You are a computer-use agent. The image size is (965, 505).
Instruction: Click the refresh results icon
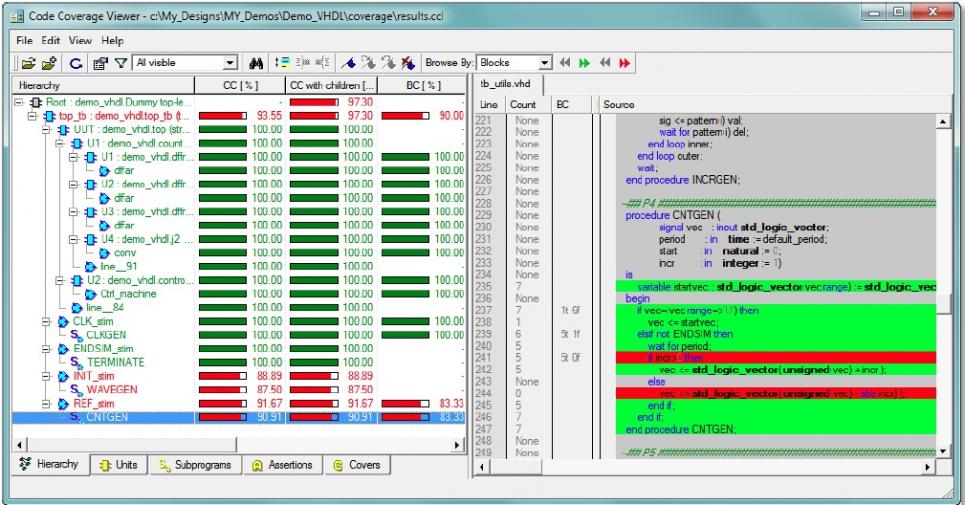[x=76, y=63]
